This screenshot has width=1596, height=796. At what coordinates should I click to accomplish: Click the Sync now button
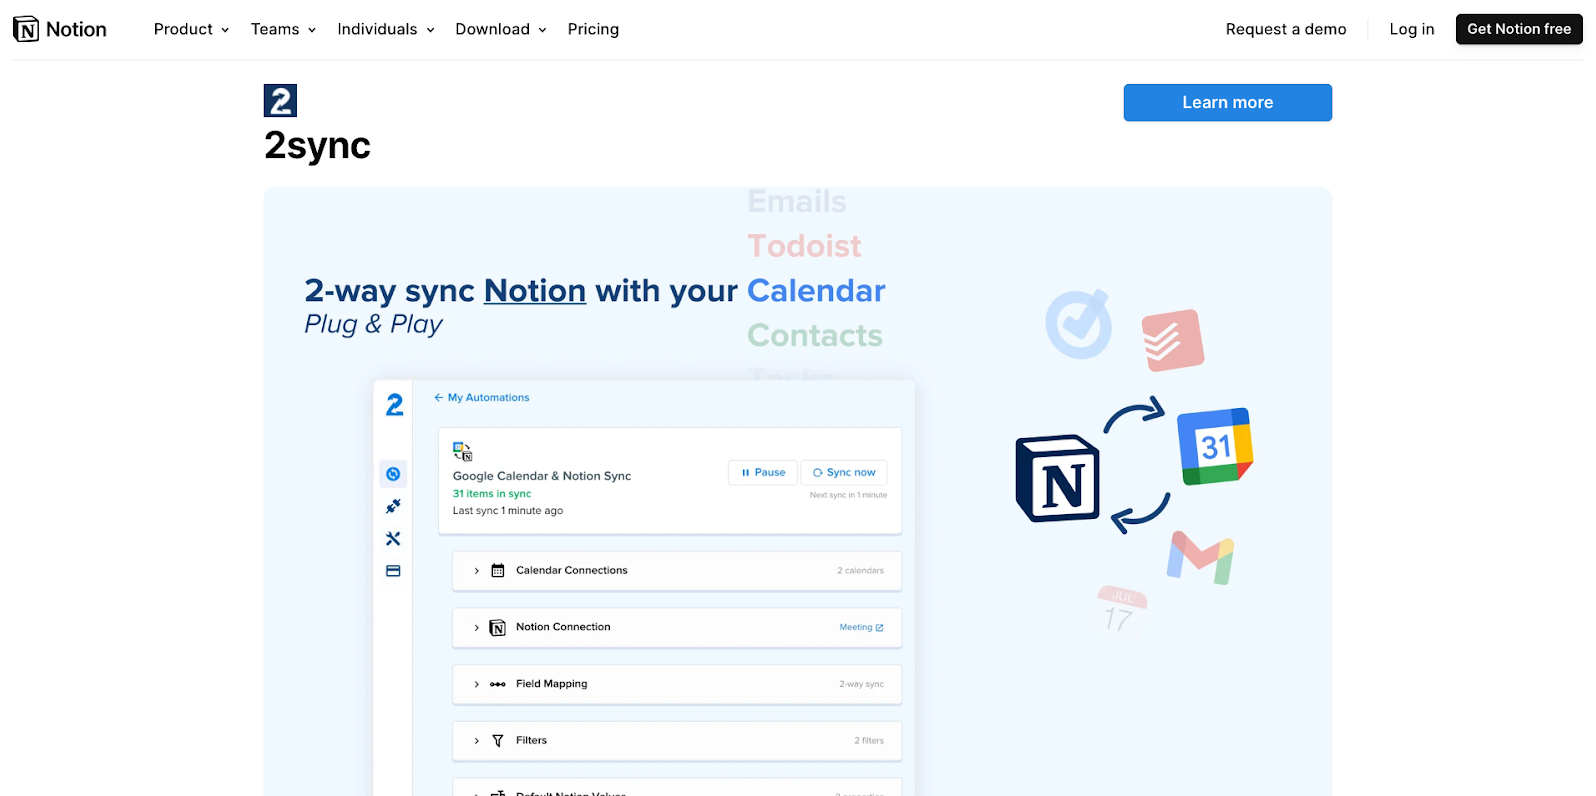click(844, 472)
